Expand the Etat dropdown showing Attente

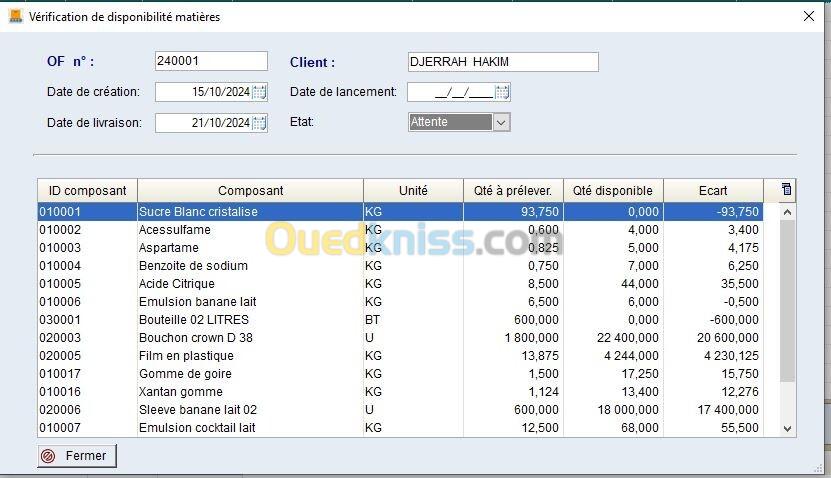coord(501,122)
